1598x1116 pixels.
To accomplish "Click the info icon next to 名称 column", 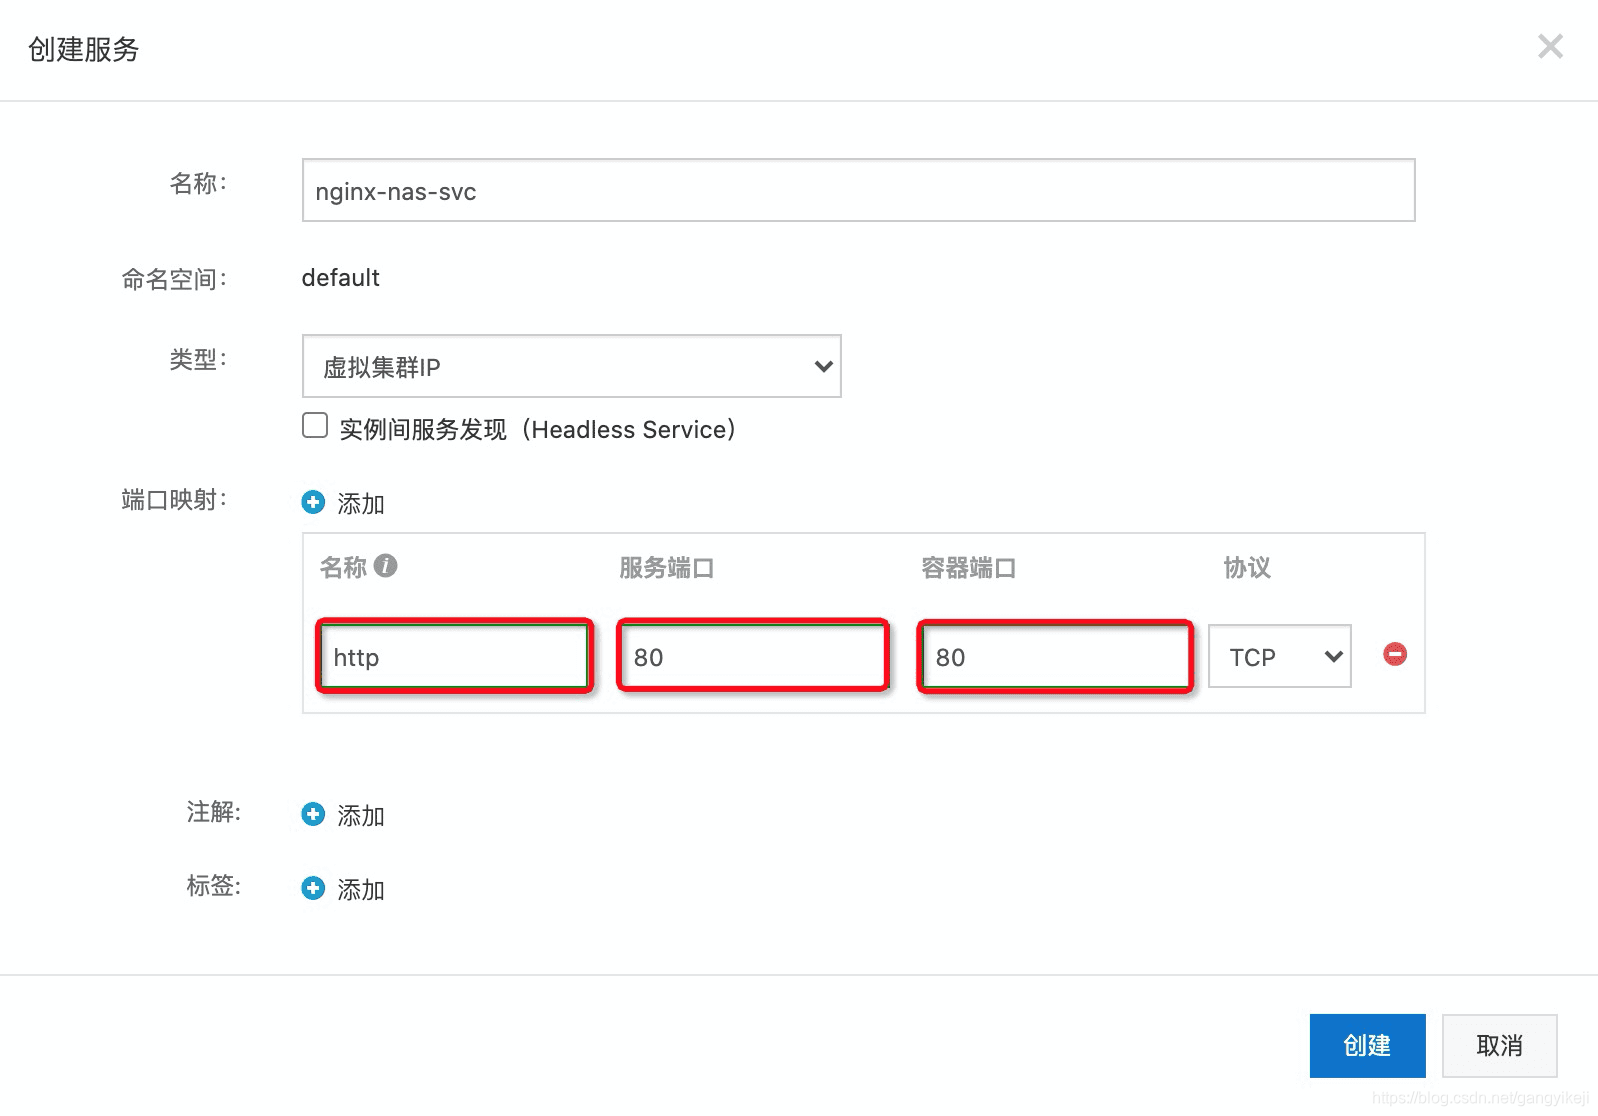I will click(x=385, y=566).
